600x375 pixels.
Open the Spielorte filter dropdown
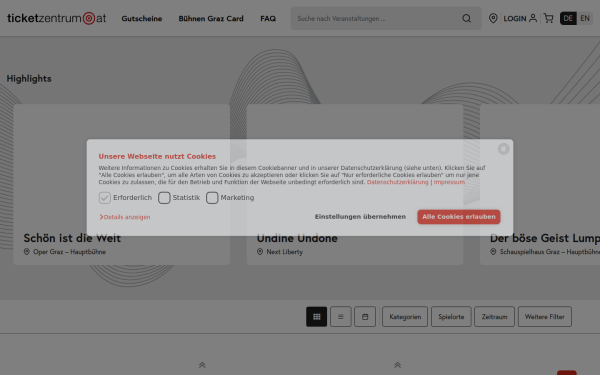(451, 316)
